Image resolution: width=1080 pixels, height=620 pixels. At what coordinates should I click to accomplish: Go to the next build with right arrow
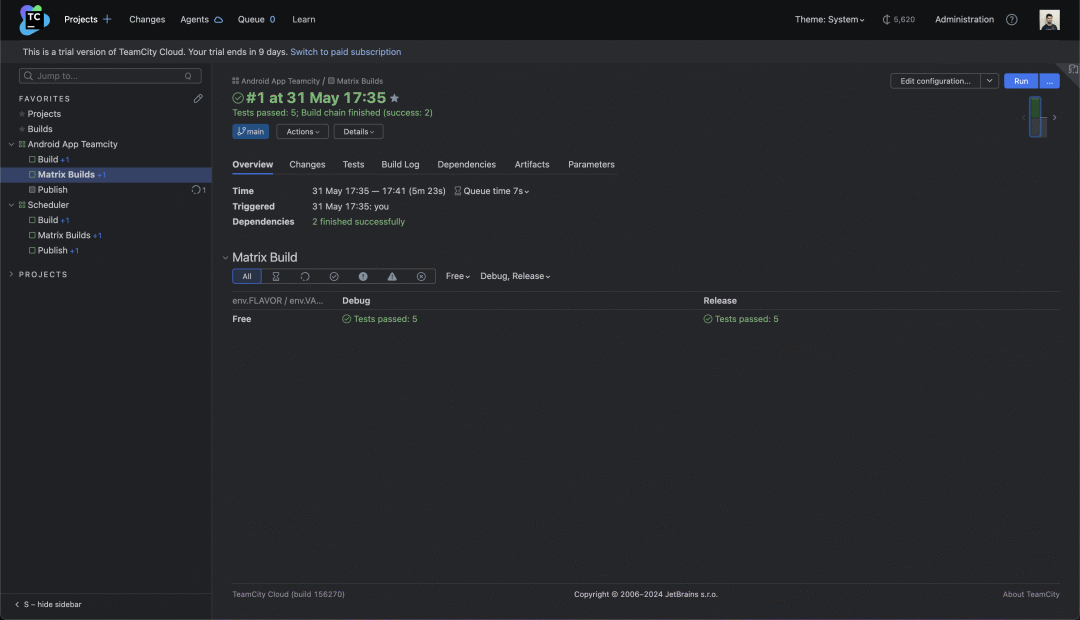click(x=1054, y=117)
